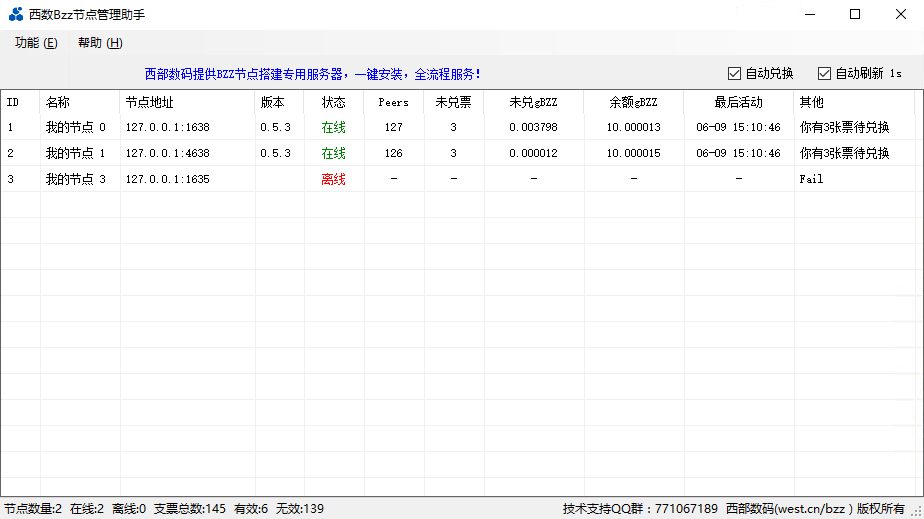
Task: Click the red 离线 status of node 3
Action: point(333,180)
